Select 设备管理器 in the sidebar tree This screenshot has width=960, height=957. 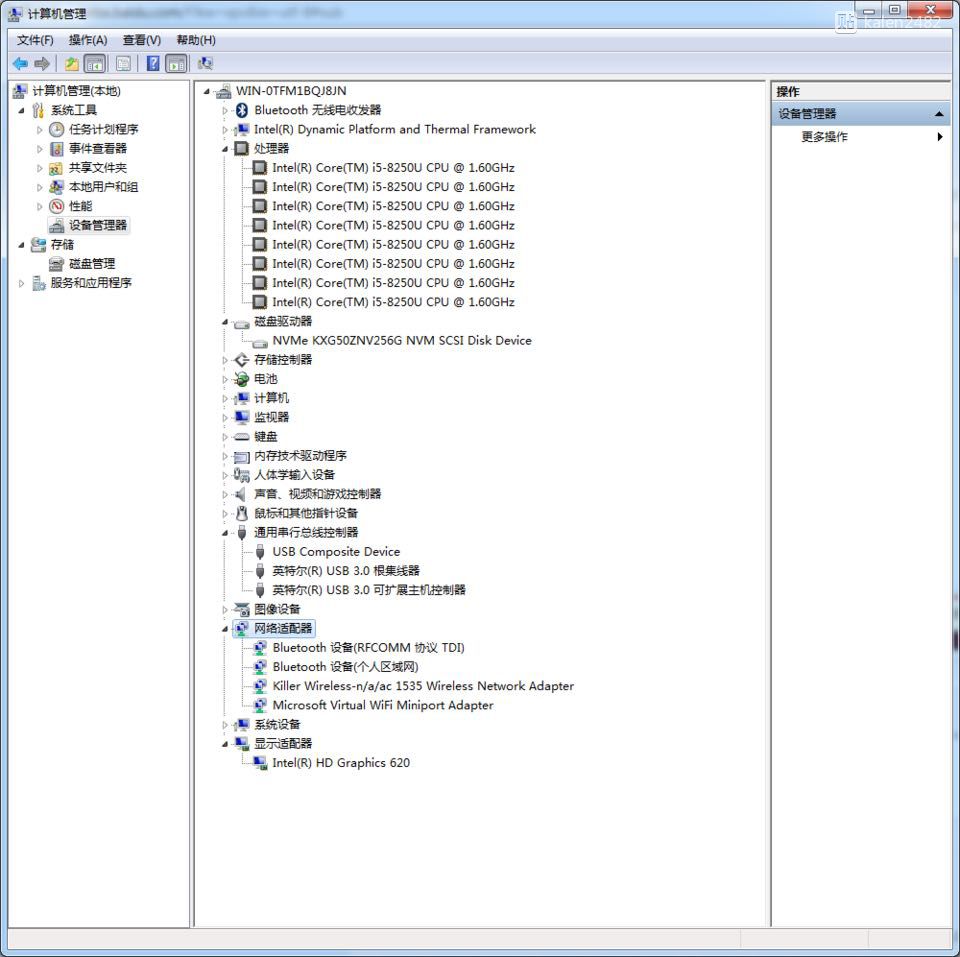[x=97, y=225]
